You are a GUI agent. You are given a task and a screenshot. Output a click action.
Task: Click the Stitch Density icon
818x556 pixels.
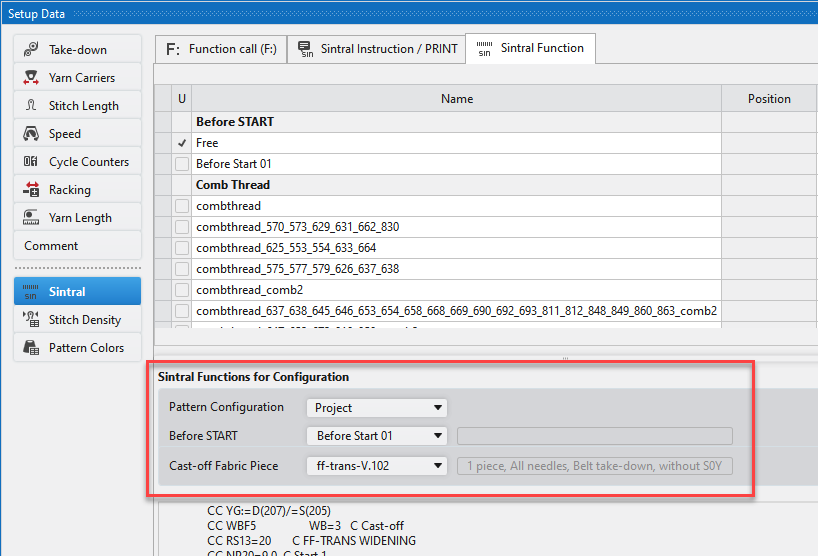(x=31, y=320)
